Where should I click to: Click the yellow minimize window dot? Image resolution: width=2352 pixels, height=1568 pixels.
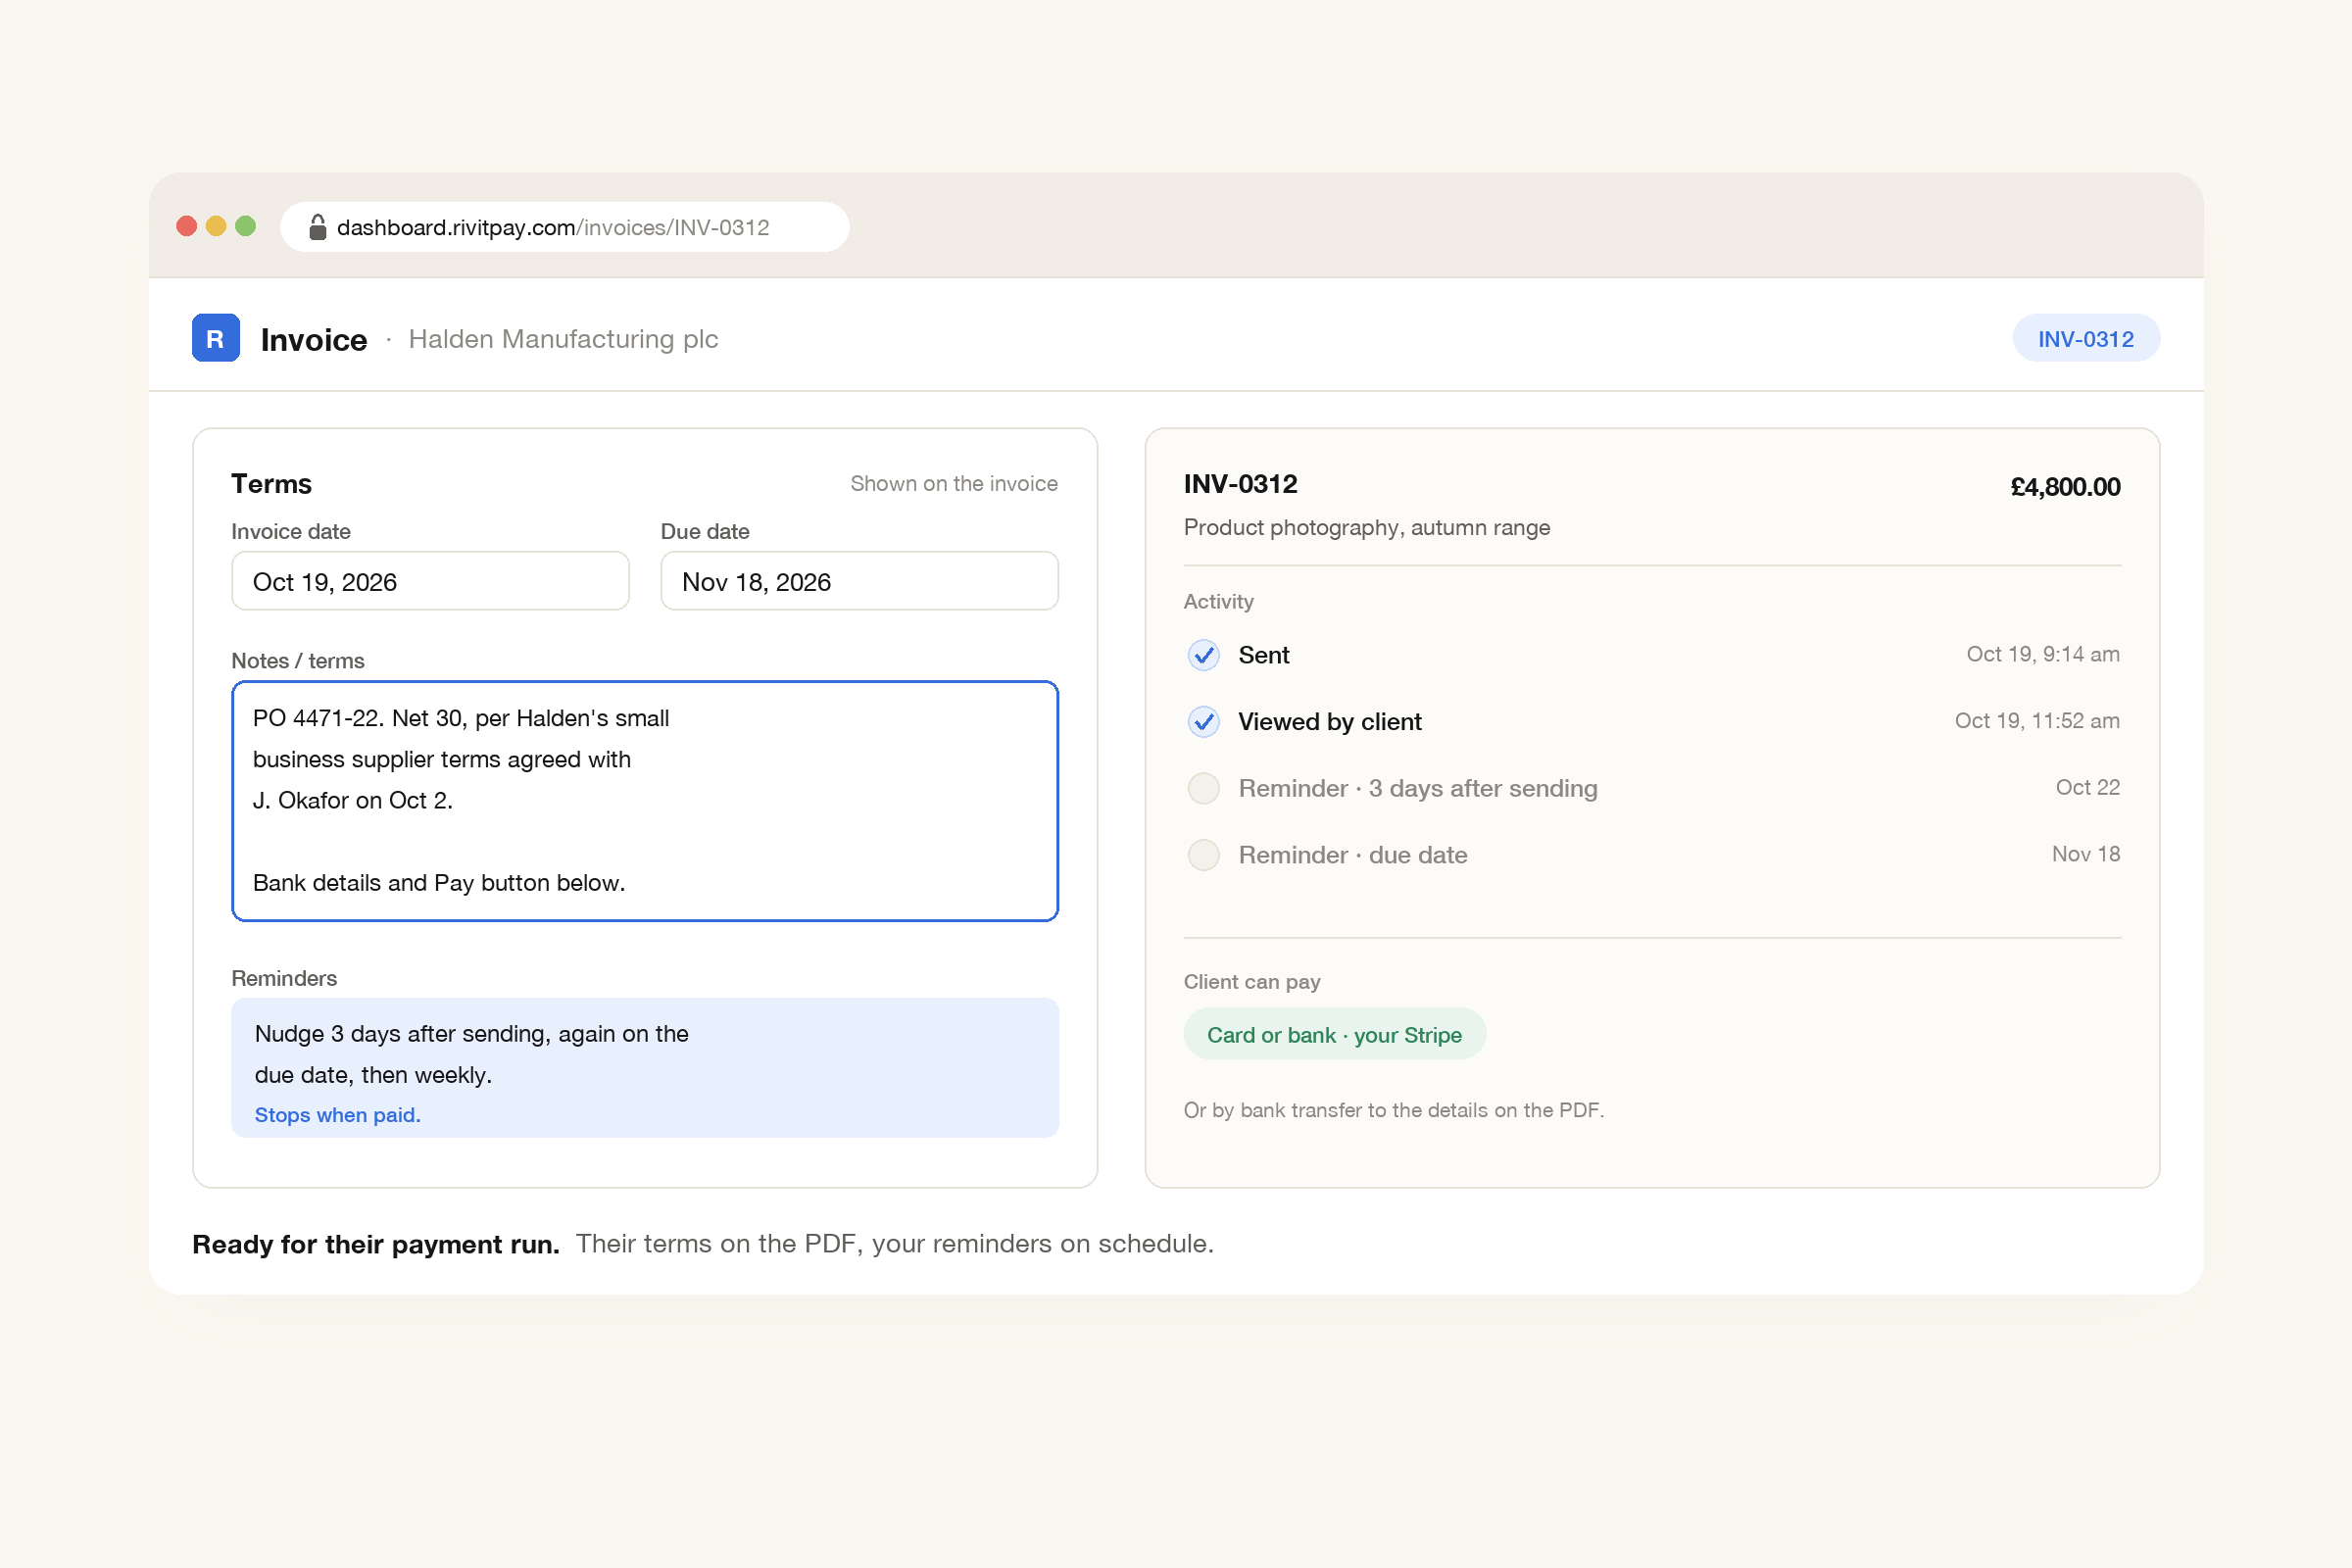(x=216, y=226)
